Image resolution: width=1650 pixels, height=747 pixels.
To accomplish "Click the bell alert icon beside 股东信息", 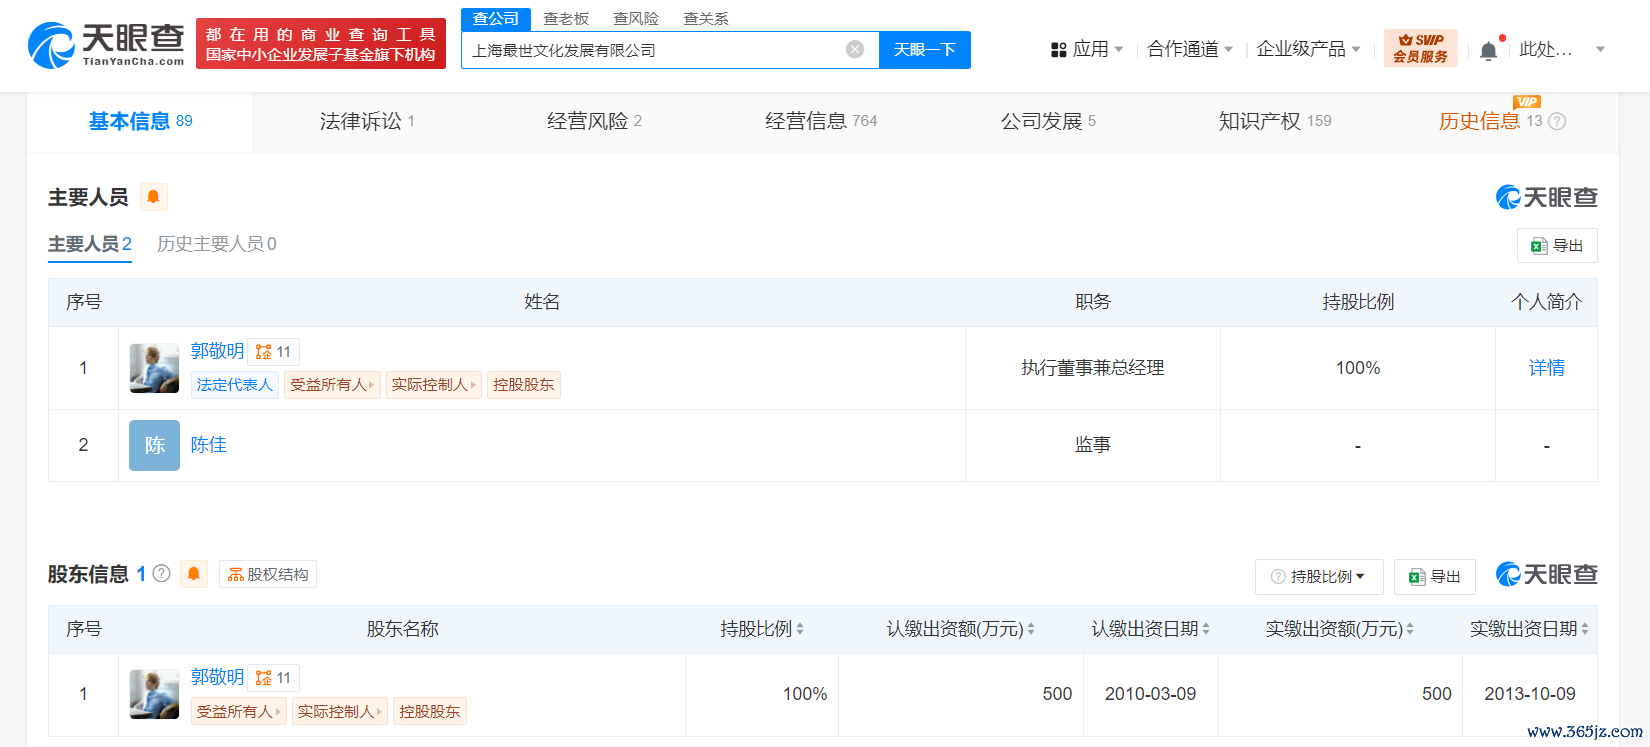I will 194,574.
